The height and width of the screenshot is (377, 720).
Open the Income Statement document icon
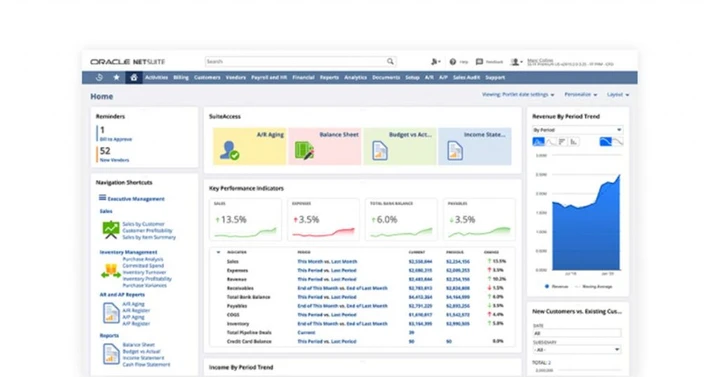[x=455, y=151]
